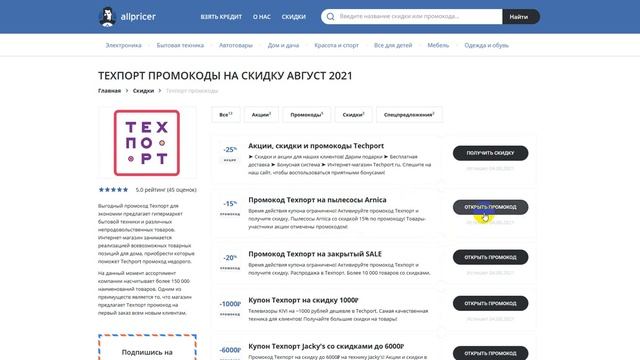This screenshot has width=640, height=360.
Task: Click the Найти search button
Action: point(521,17)
